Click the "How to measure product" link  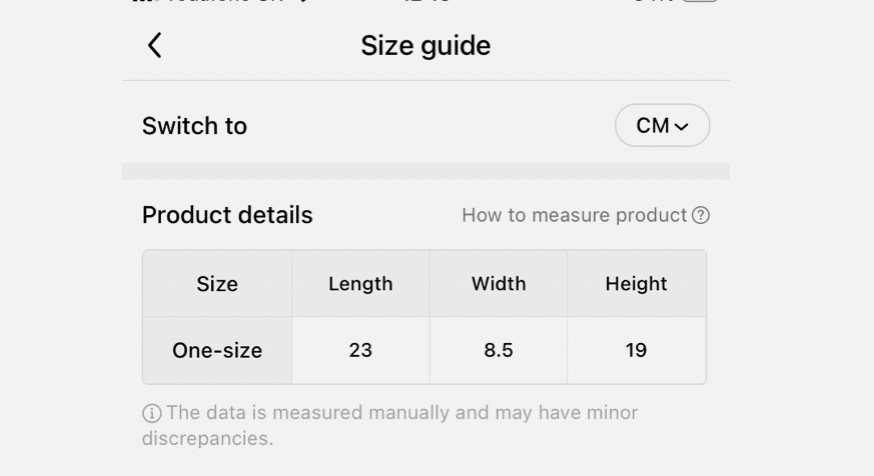click(x=574, y=215)
